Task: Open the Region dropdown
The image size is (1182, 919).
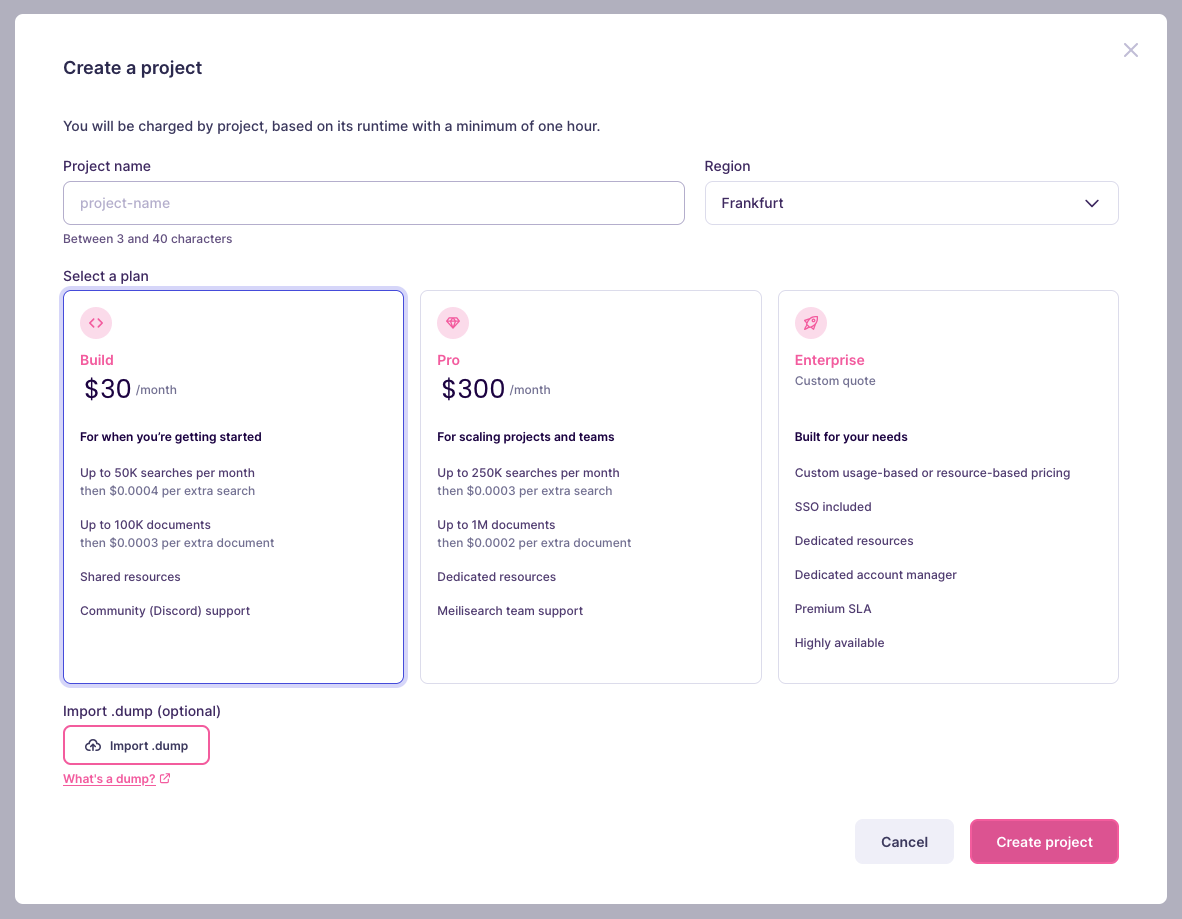Action: 911,202
